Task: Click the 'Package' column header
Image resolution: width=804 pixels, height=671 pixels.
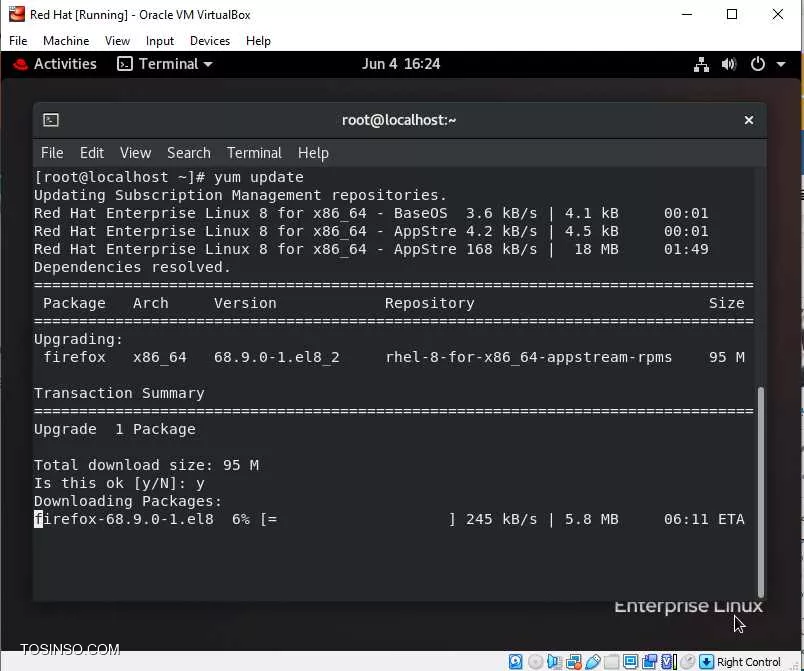Action: point(74,303)
